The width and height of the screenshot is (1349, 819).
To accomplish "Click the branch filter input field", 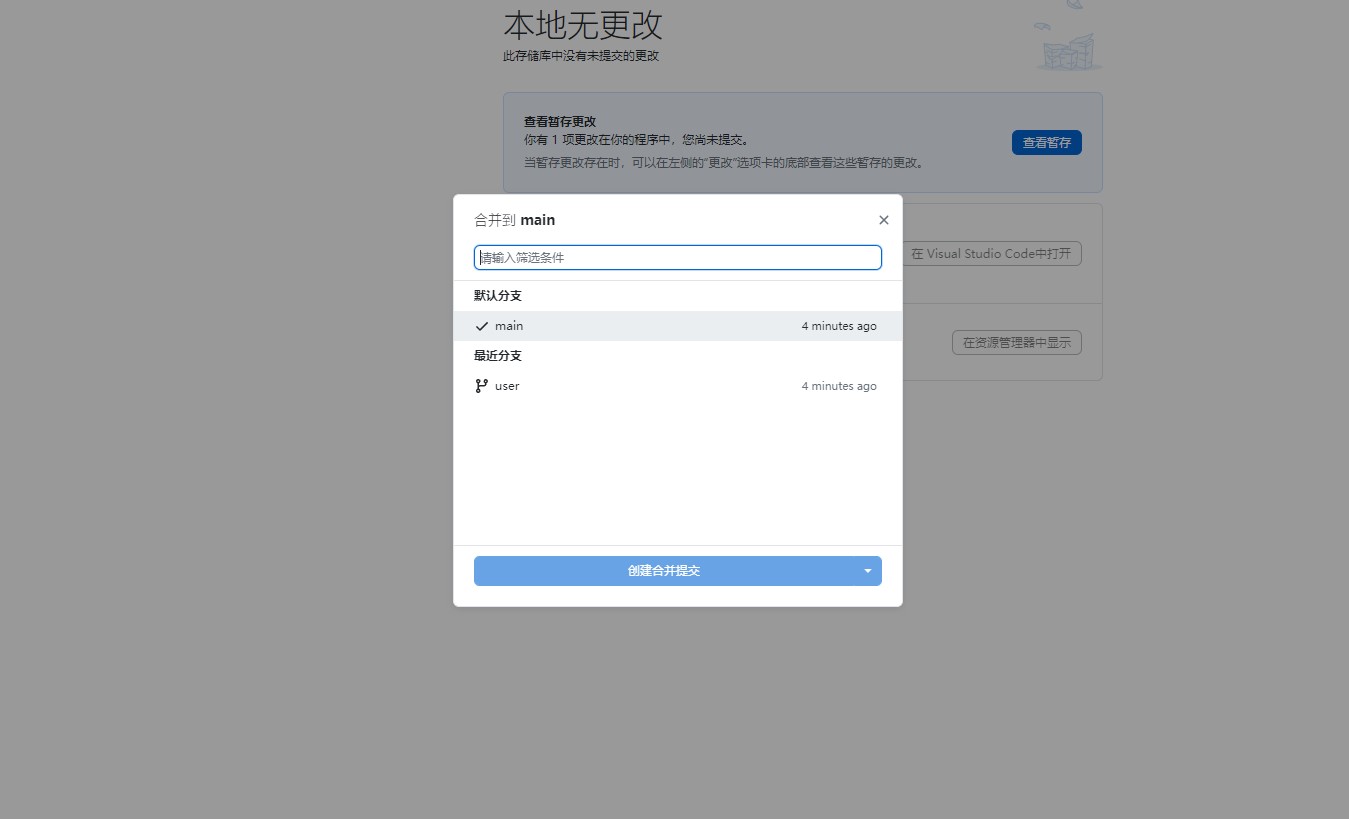I will pyautogui.click(x=677, y=257).
